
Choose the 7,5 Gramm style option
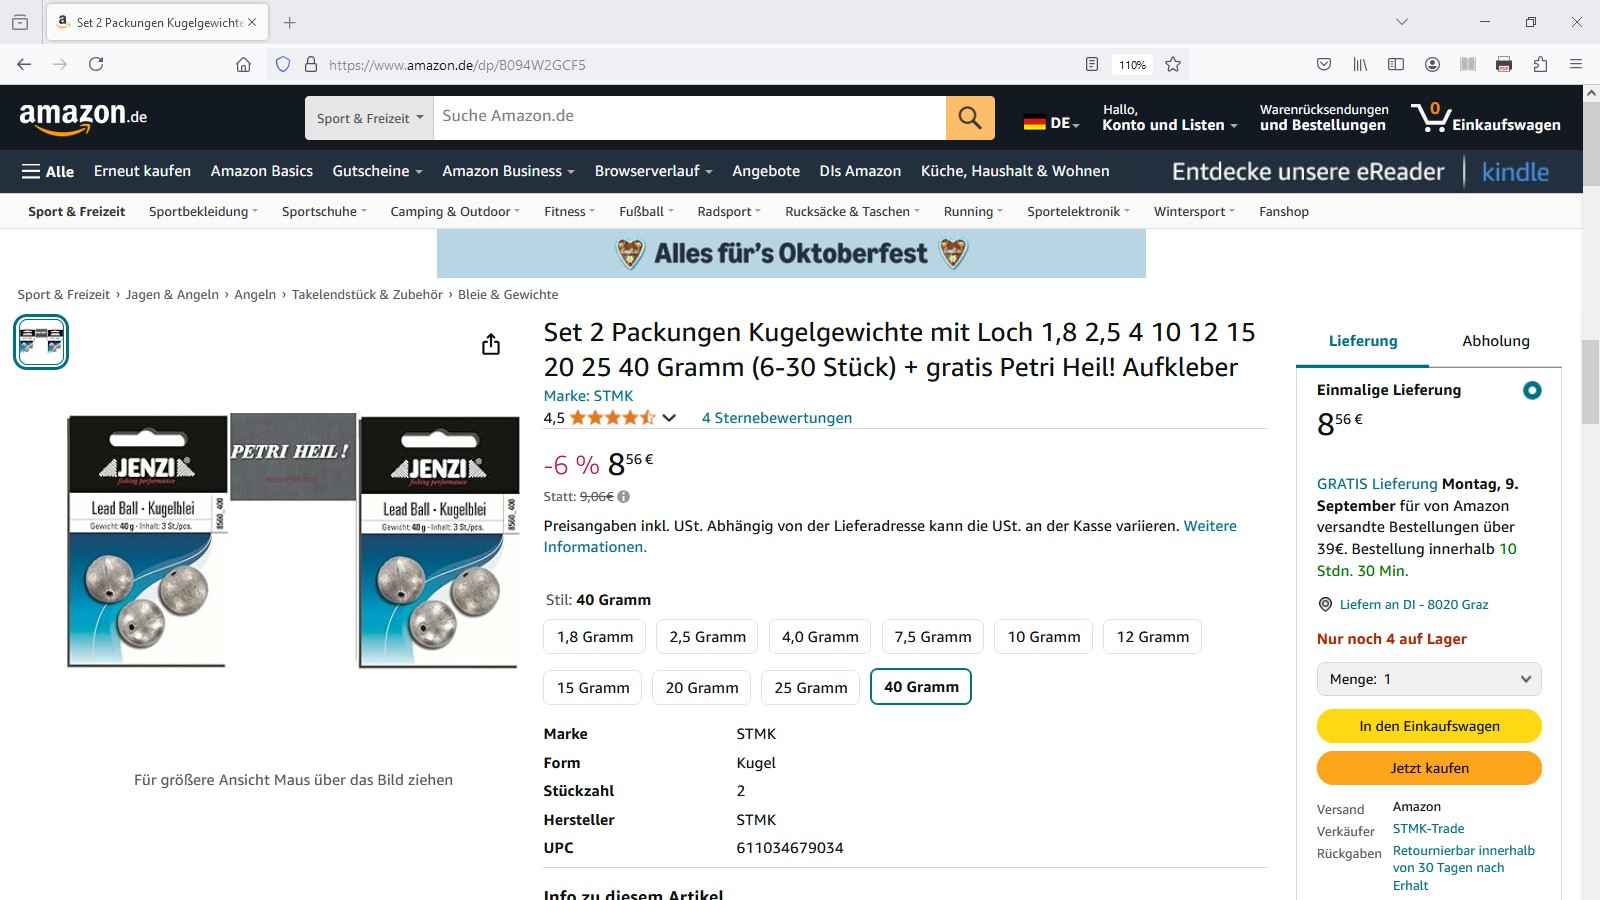(933, 637)
